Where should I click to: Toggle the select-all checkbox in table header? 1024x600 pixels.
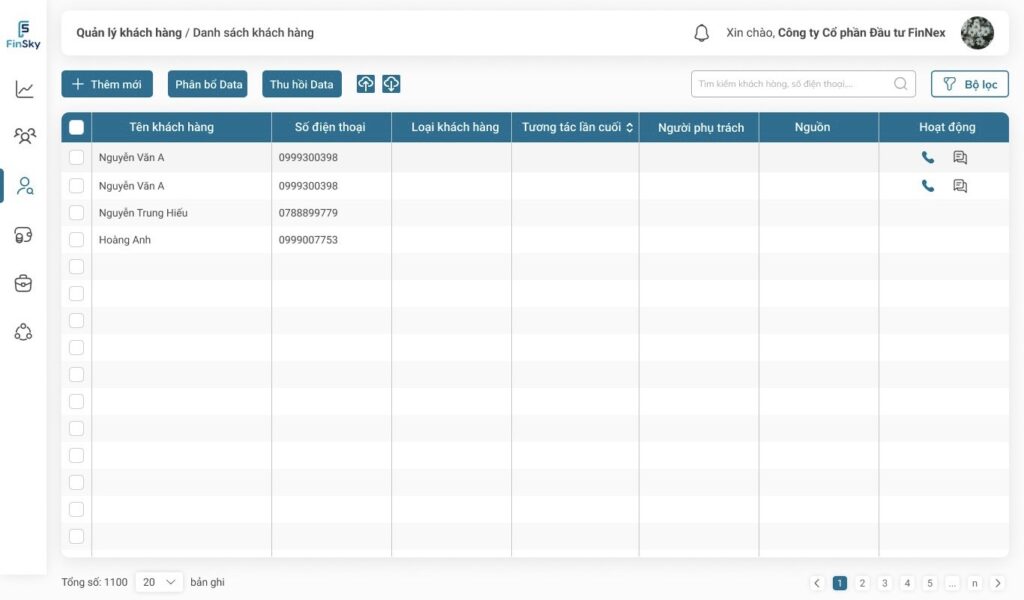(76, 127)
